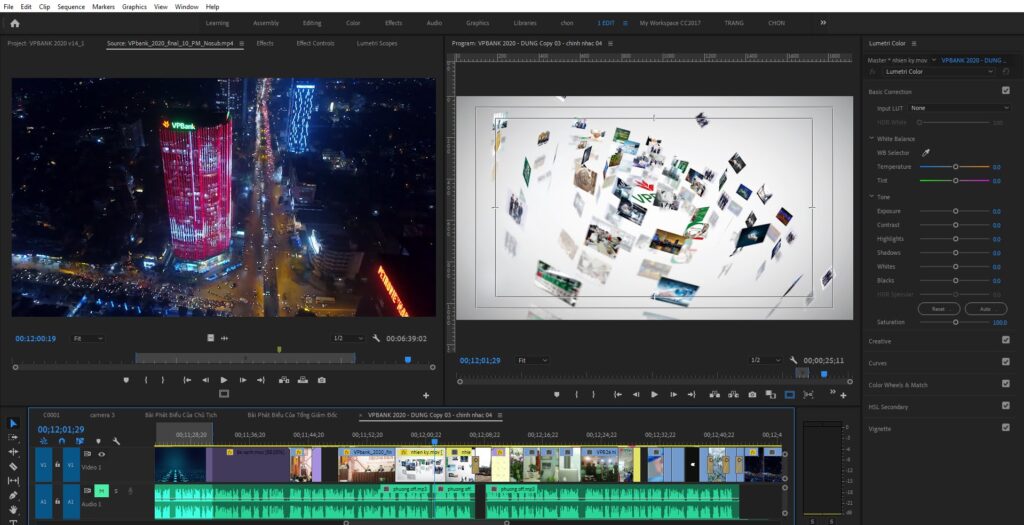Select the Pen tool
This screenshot has height=525, width=1024.
click(x=13, y=495)
